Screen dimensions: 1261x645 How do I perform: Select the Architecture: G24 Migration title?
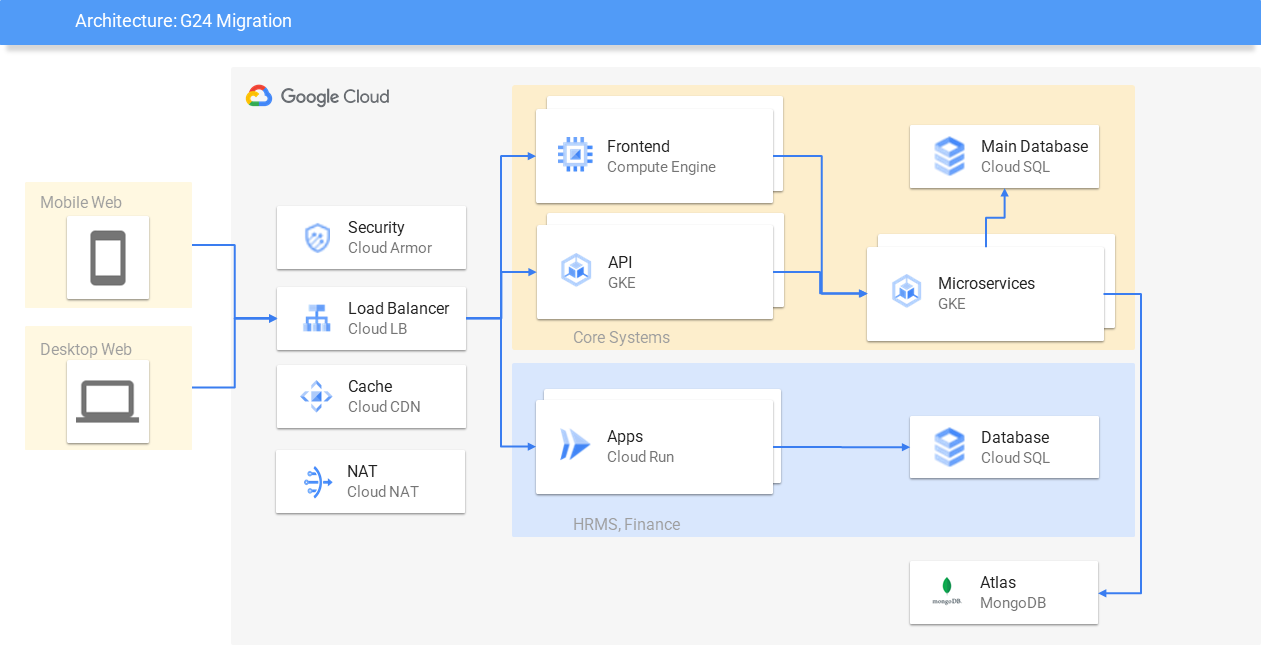(184, 20)
